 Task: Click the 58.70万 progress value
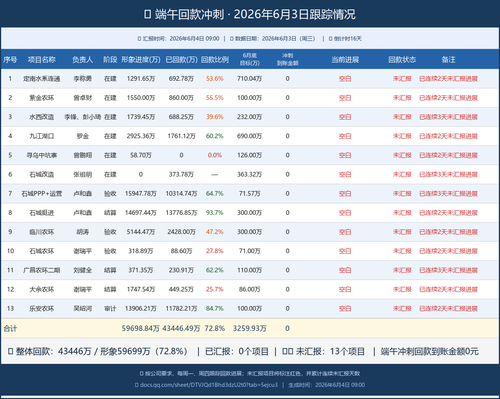(x=141, y=155)
